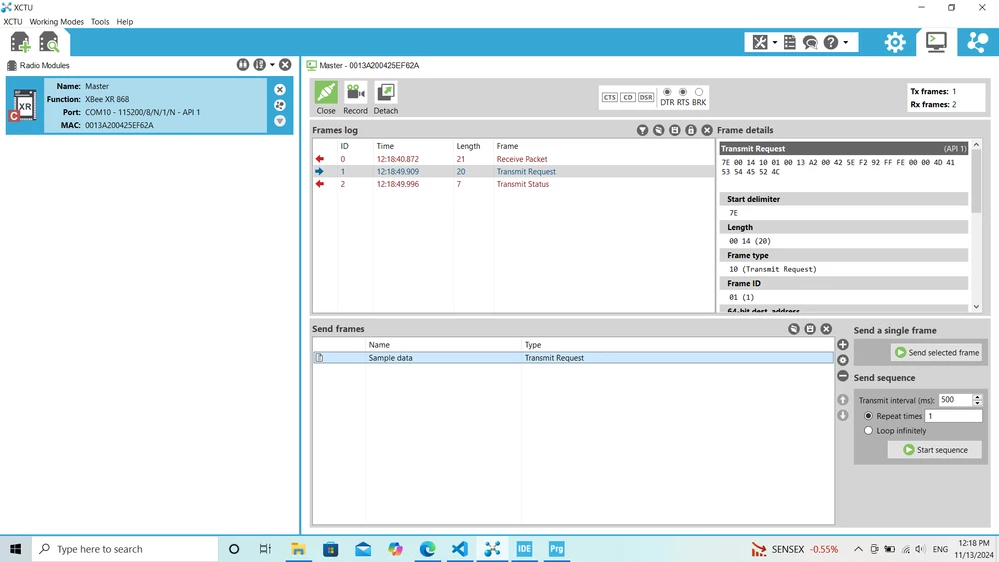This screenshot has height=562, width=999.
Task: Toggle the DTR radio control
Action: pyautogui.click(x=667, y=92)
